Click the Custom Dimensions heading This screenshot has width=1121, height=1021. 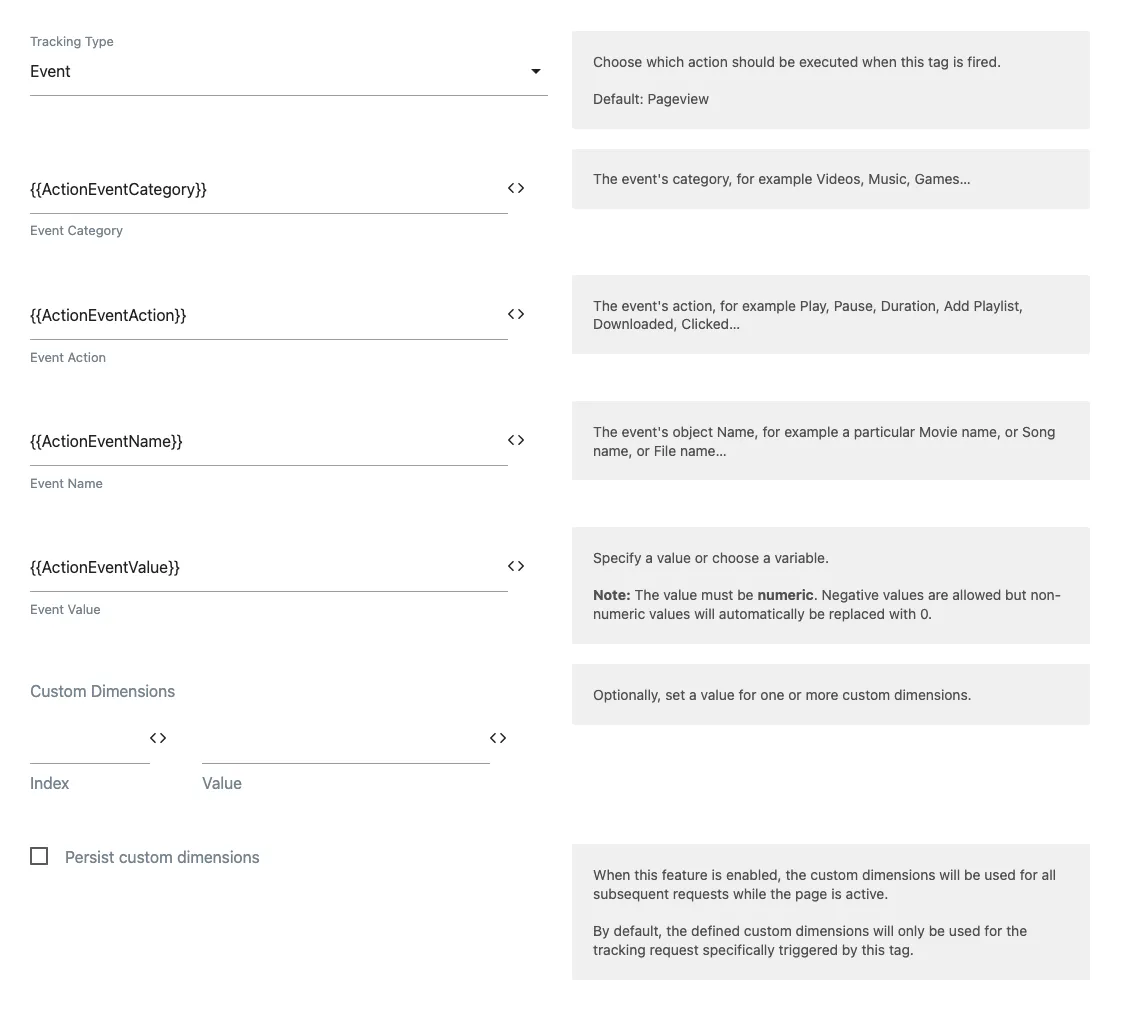(x=102, y=691)
